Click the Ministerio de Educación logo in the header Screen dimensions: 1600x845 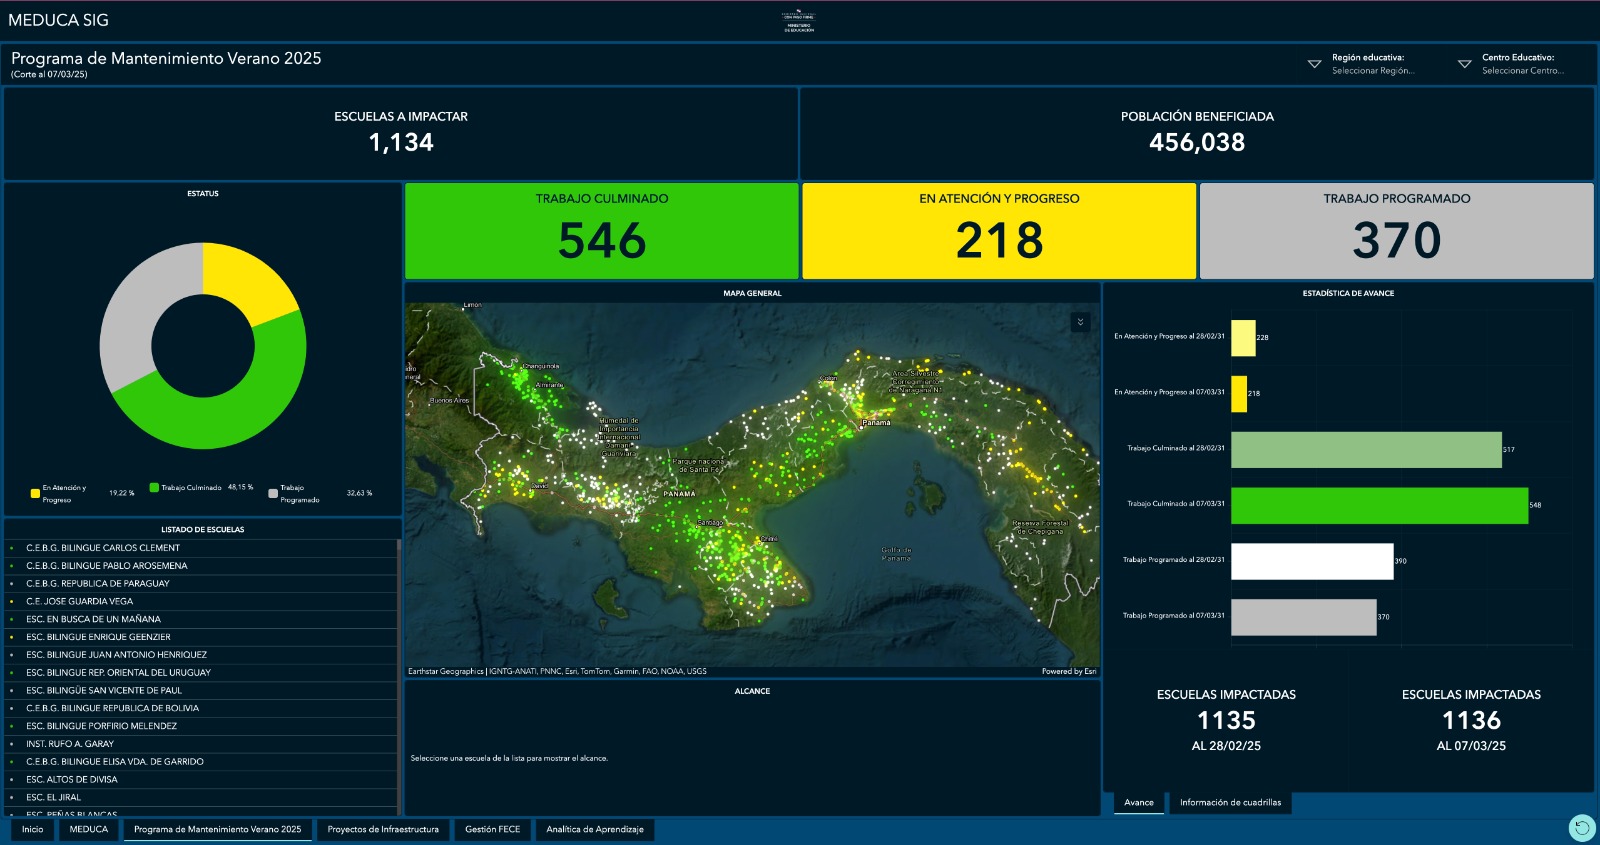click(798, 21)
